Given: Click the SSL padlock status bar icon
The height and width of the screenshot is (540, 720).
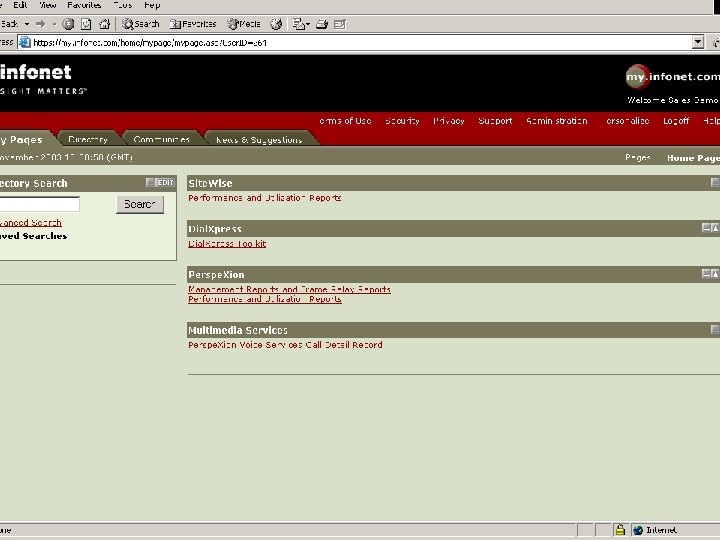Looking at the screenshot, I should (620, 530).
